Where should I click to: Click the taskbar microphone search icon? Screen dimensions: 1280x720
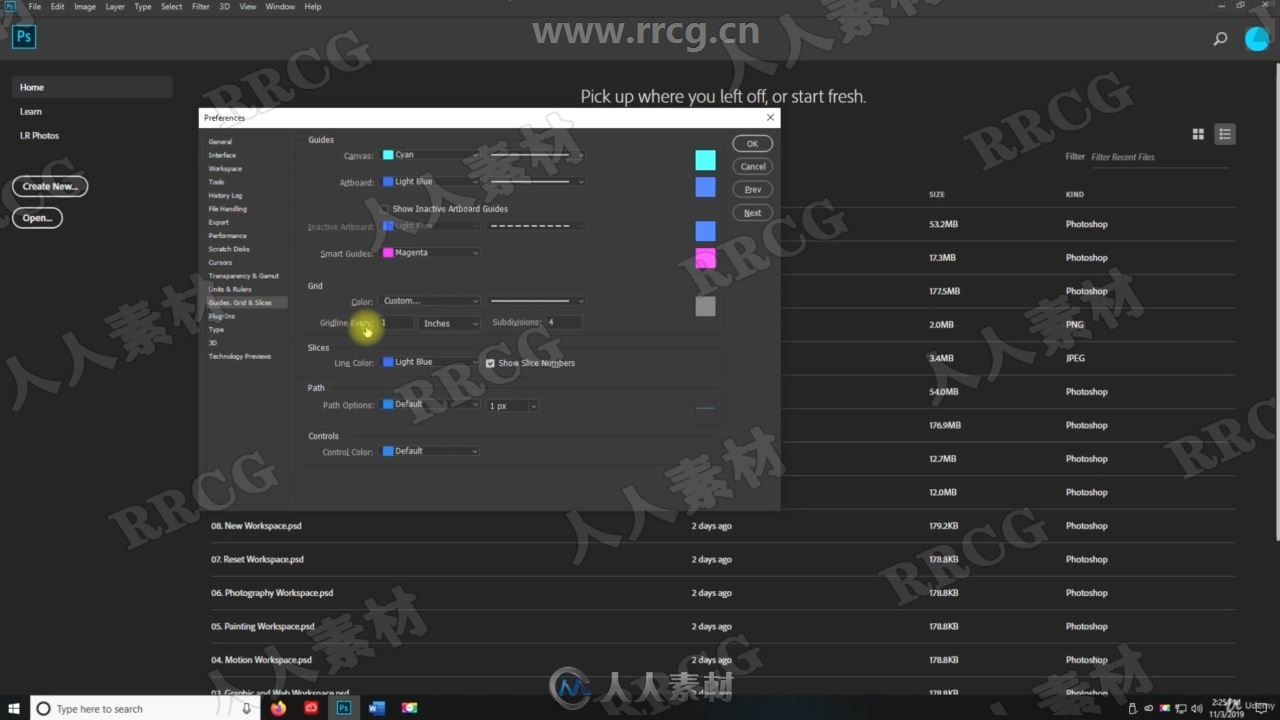[246, 708]
